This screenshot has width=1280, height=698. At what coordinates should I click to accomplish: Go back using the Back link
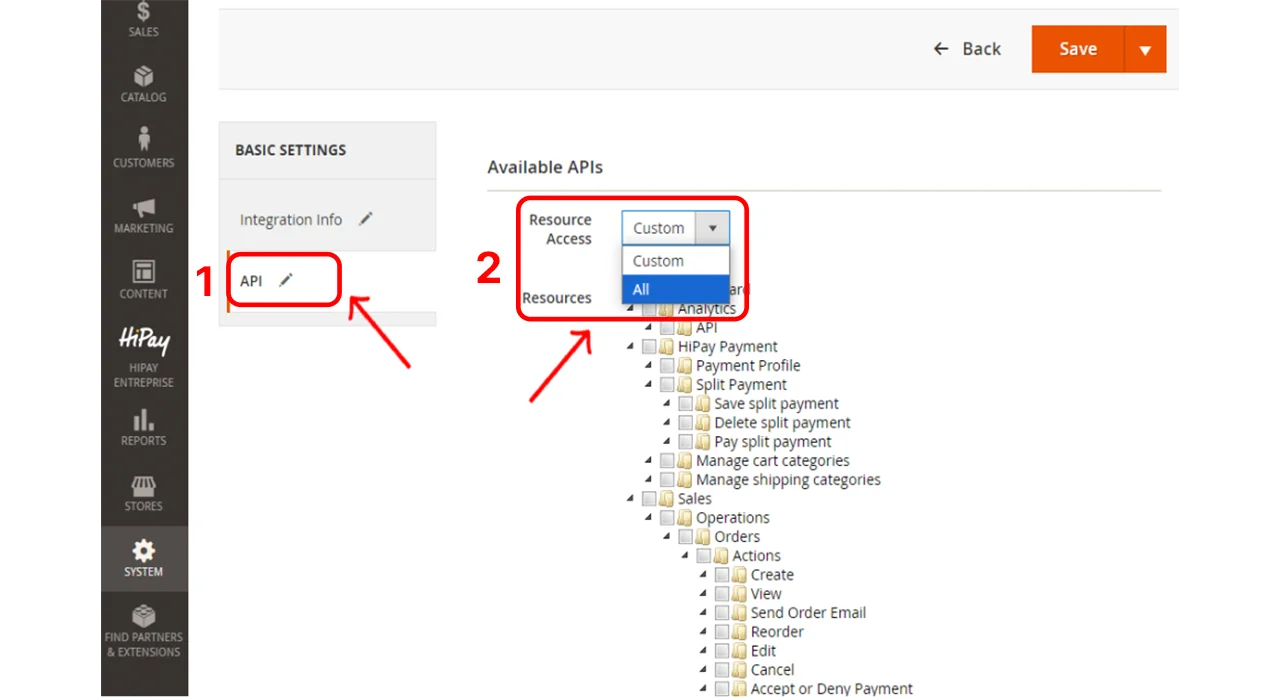point(967,49)
